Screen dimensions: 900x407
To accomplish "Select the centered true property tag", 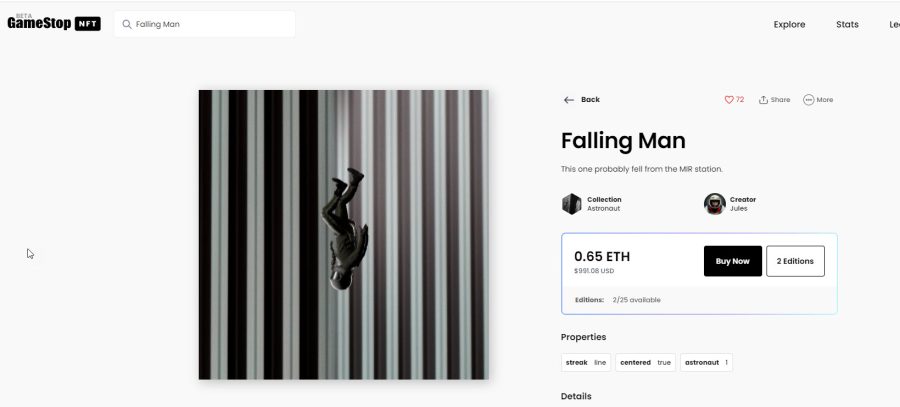I will click(x=645, y=363).
